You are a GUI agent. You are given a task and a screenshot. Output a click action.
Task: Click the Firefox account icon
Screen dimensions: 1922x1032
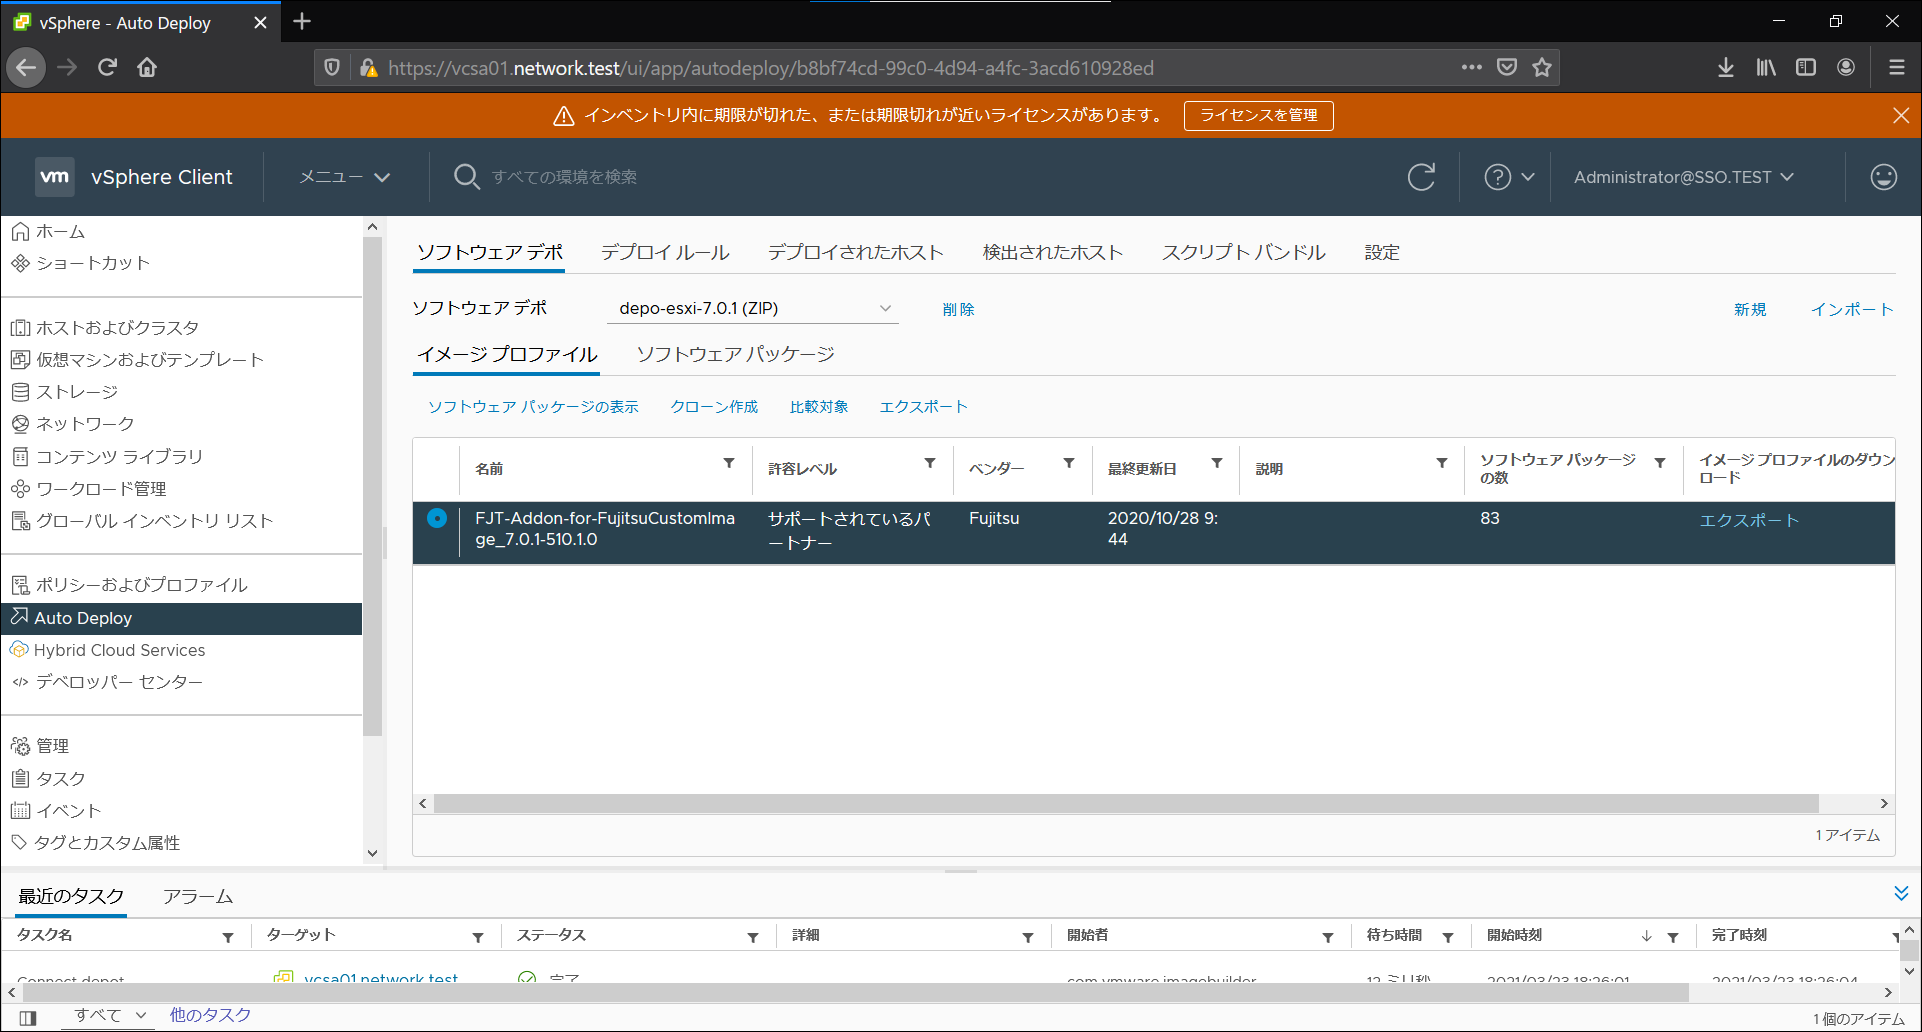pos(1846,68)
